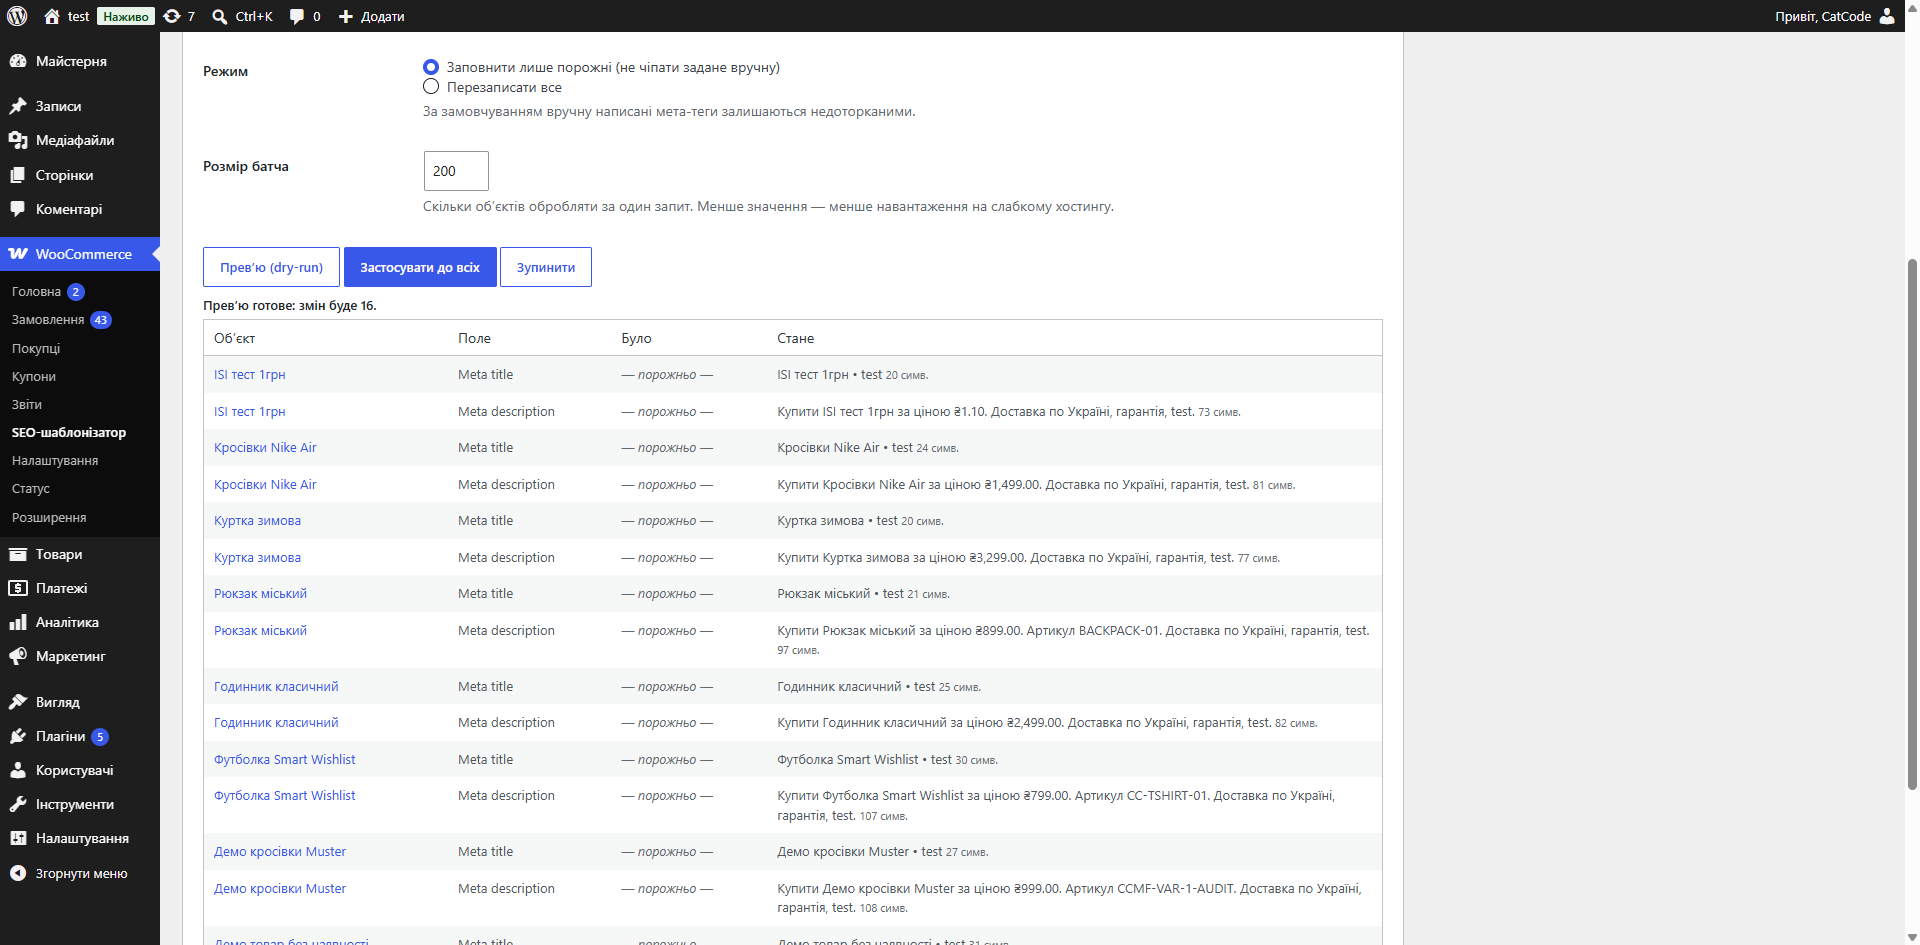Viewport: 1920px width, 945px height.
Task: Click the Зупинити button
Action: pyautogui.click(x=546, y=267)
